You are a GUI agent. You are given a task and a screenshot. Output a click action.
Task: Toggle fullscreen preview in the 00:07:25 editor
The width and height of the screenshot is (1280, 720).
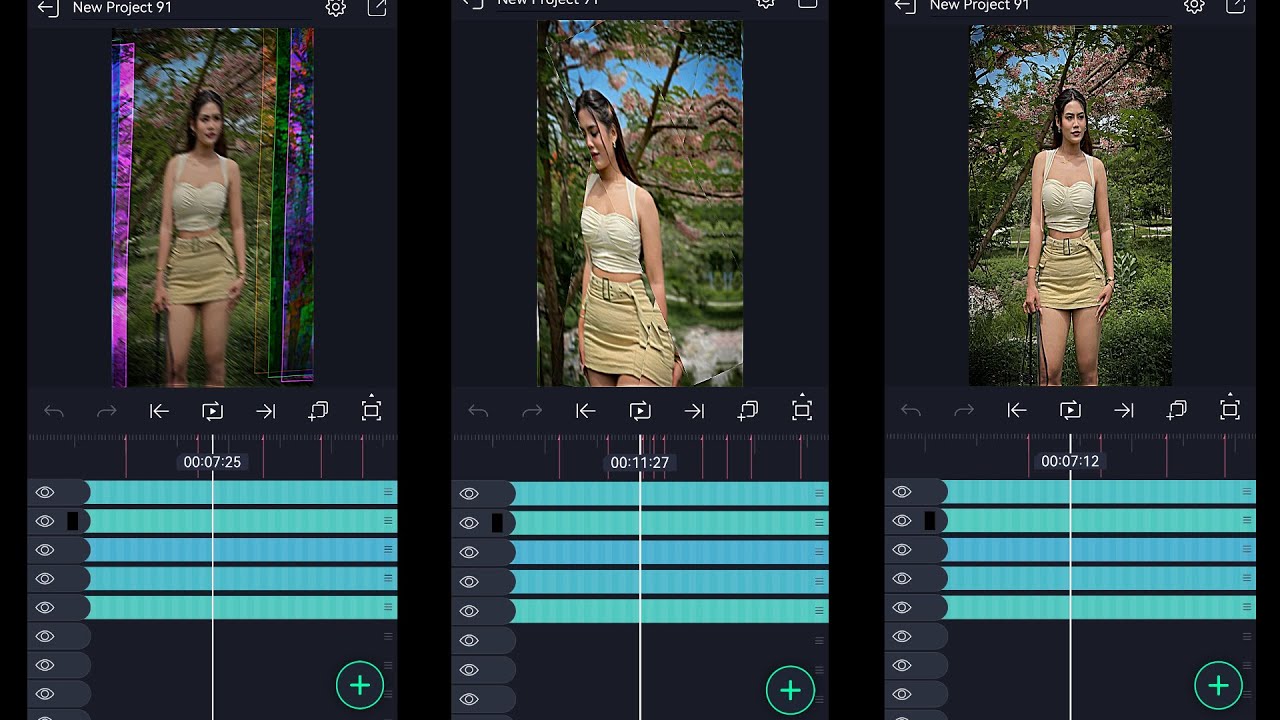coord(371,409)
